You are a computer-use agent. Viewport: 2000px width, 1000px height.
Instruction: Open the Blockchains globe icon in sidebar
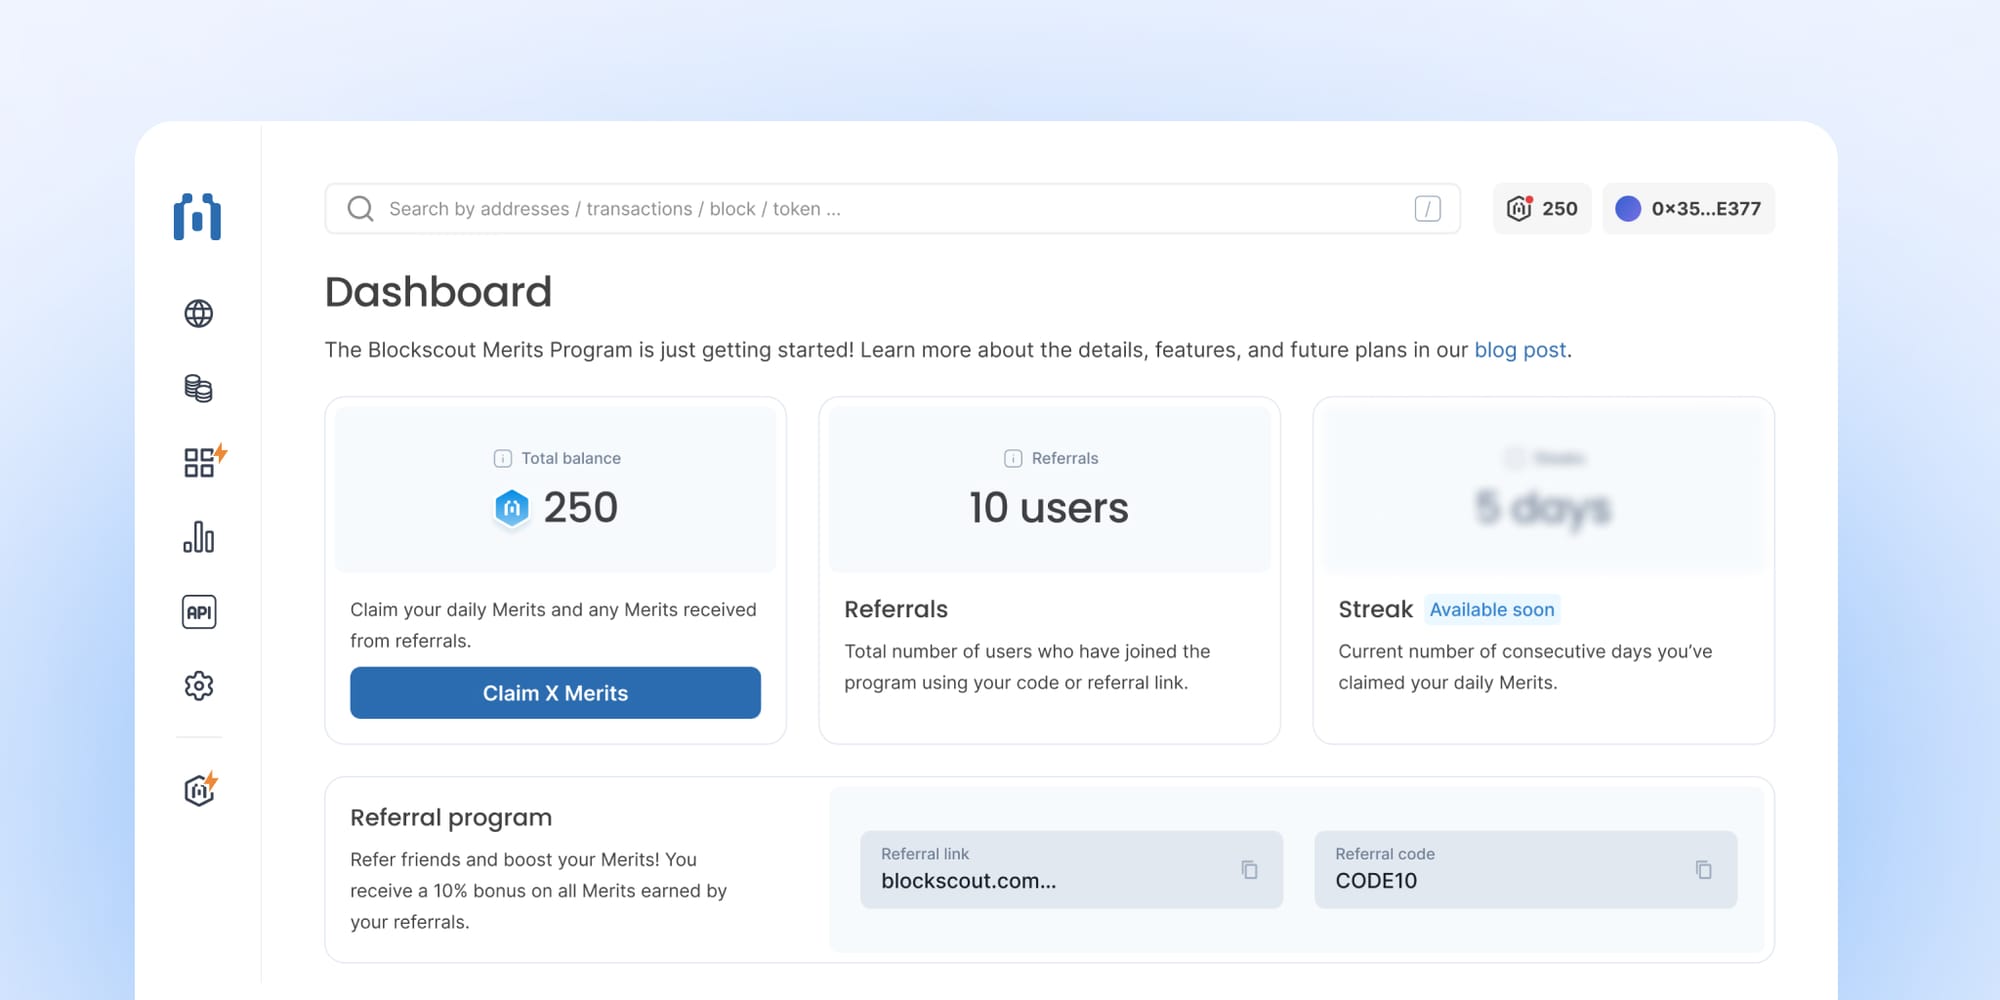(199, 313)
